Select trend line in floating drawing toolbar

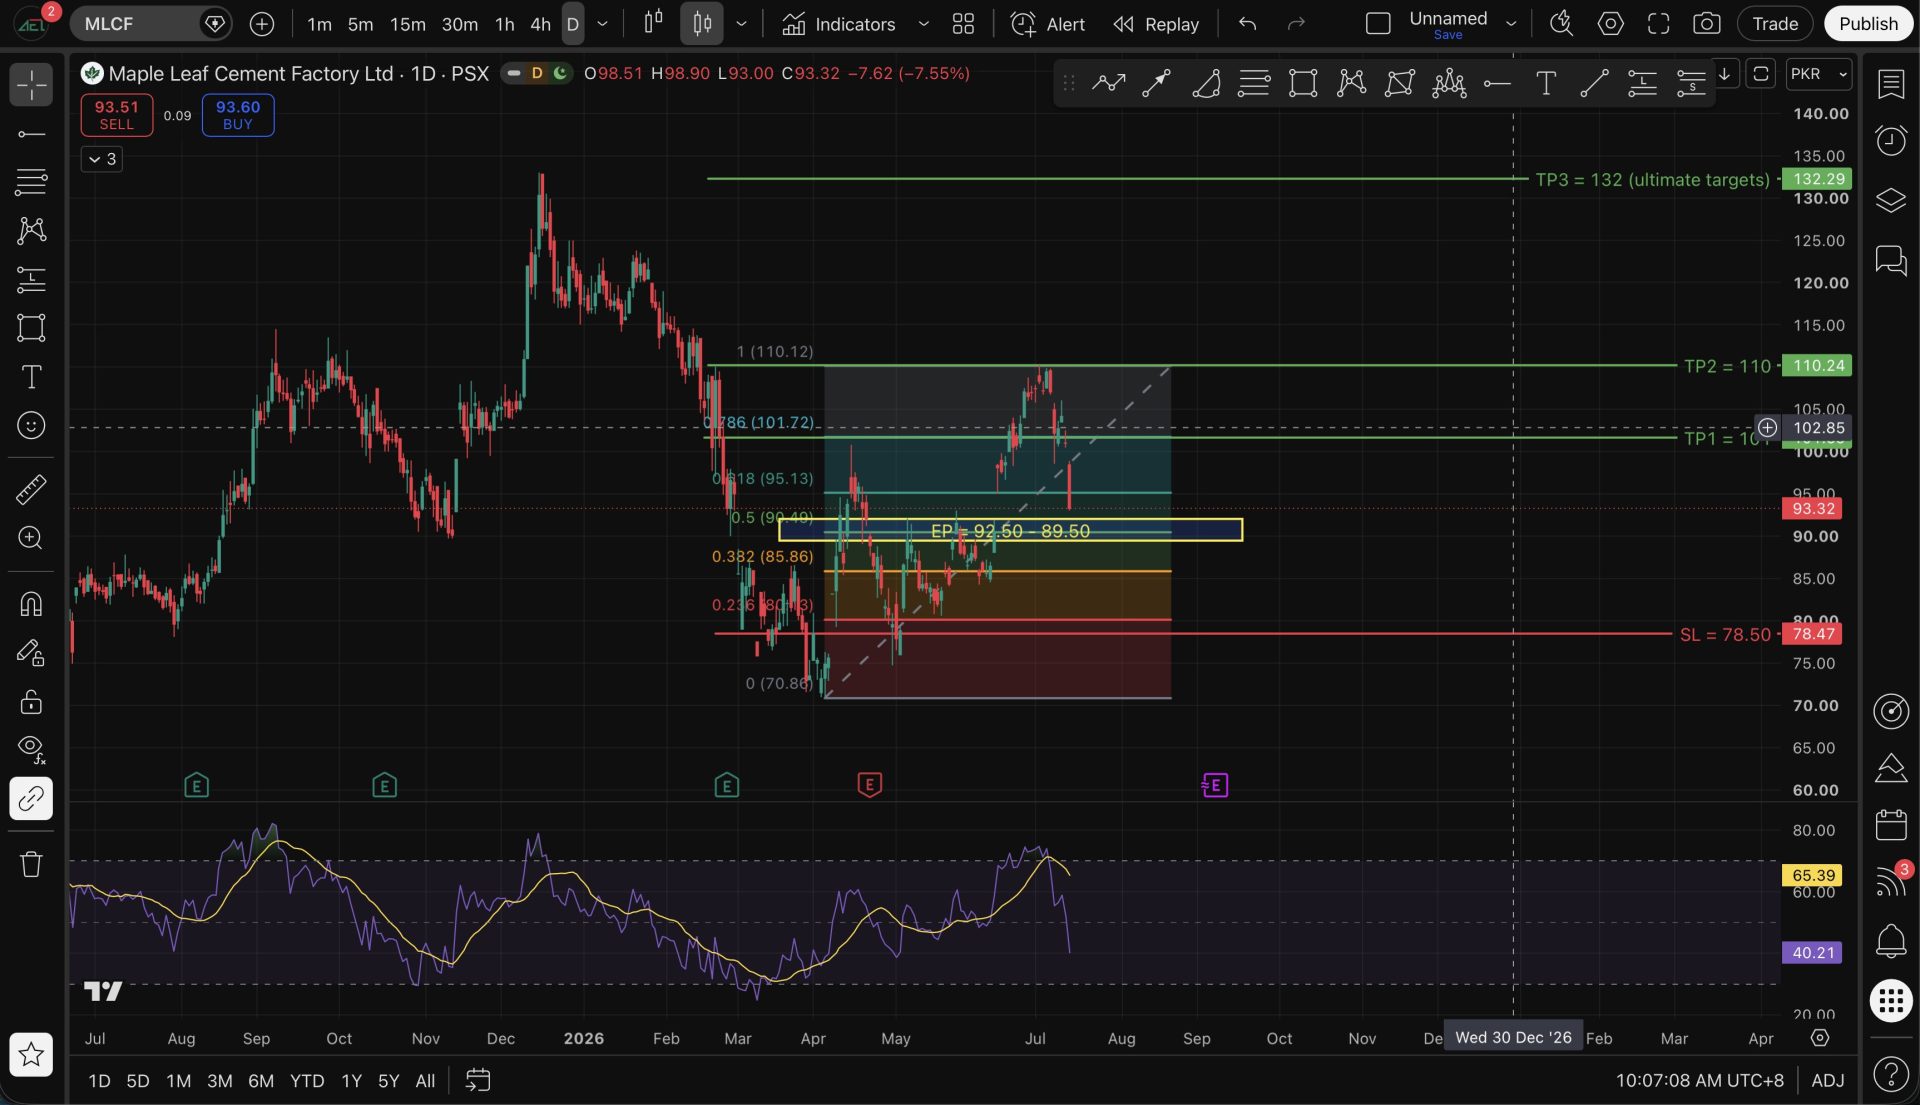click(x=1593, y=83)
